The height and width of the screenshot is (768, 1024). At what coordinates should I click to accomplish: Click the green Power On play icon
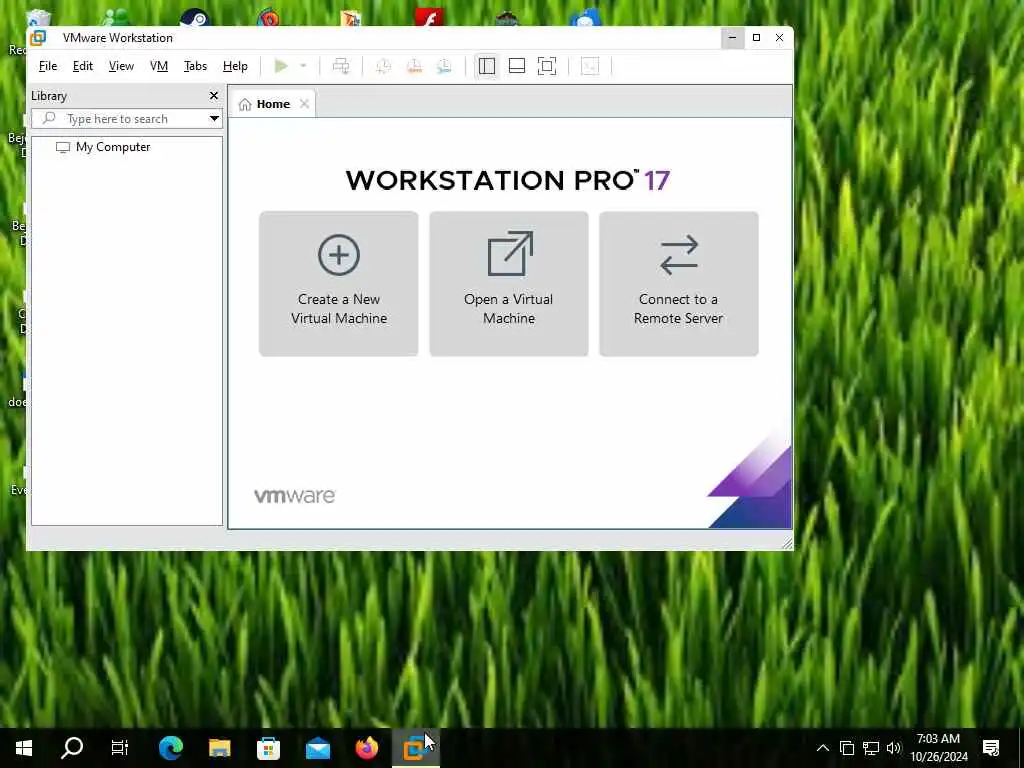pyautogui.click(x=281, y=66)
